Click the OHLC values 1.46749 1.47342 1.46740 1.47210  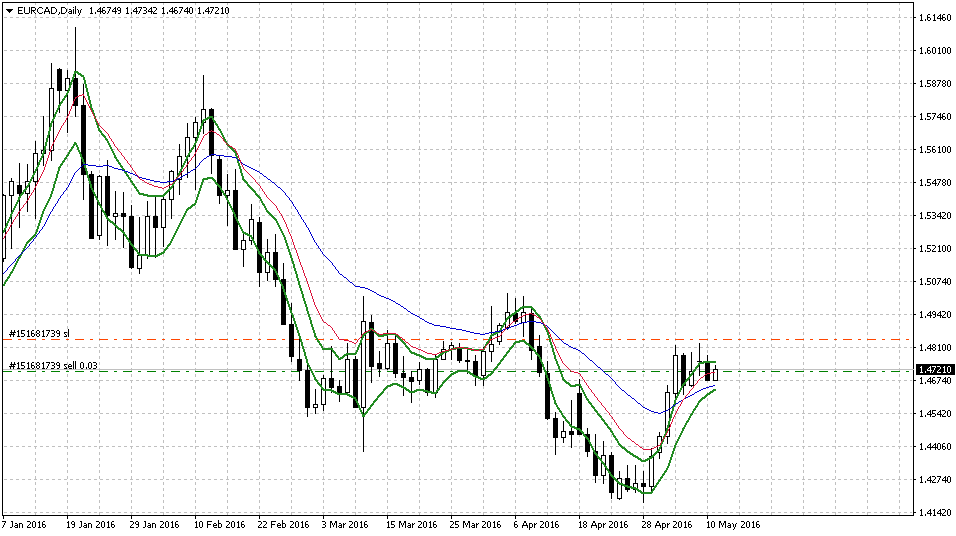[159, 10]
